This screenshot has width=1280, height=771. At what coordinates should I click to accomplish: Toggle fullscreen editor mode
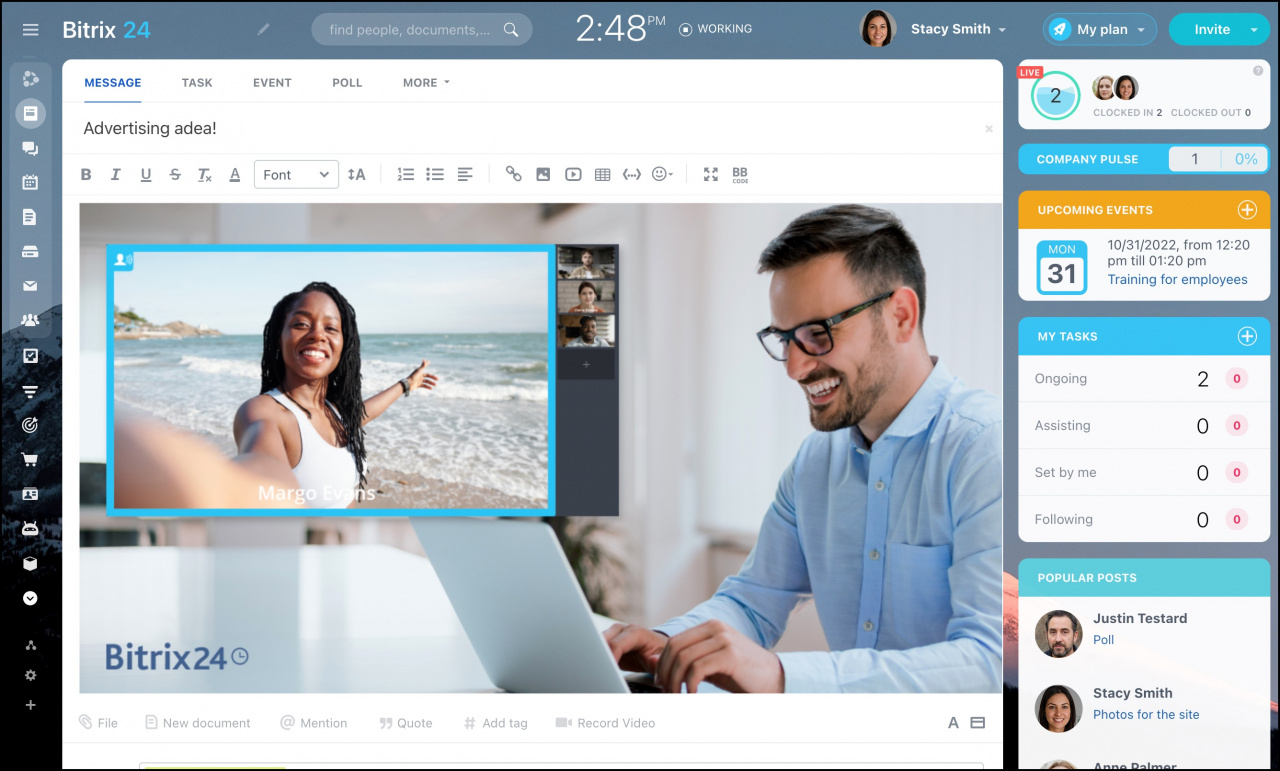point(710,174)
